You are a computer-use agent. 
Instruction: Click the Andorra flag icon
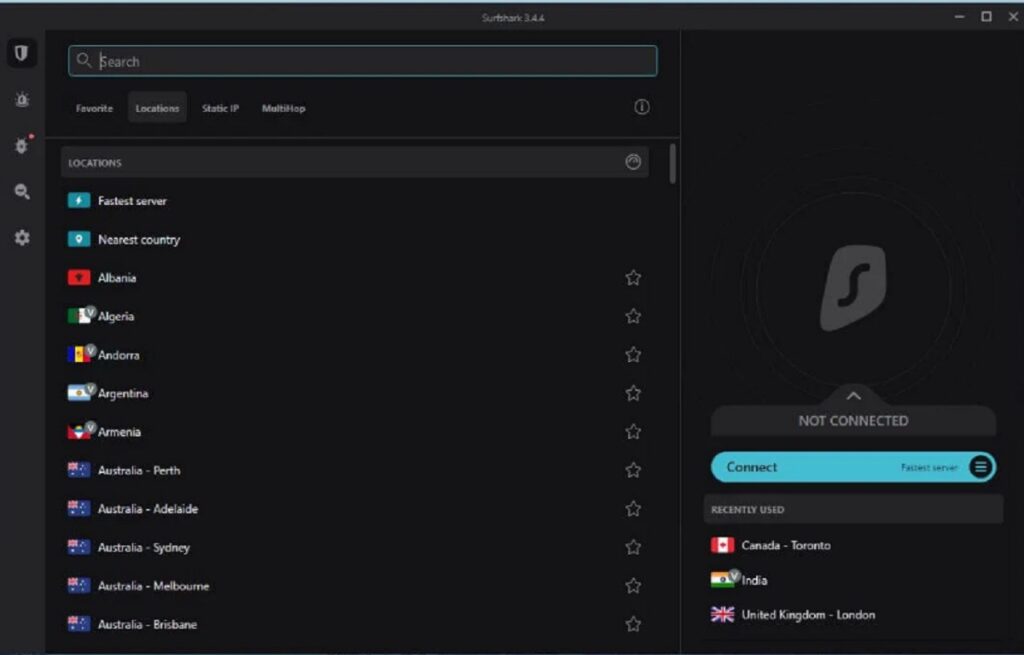pos(79,355)
